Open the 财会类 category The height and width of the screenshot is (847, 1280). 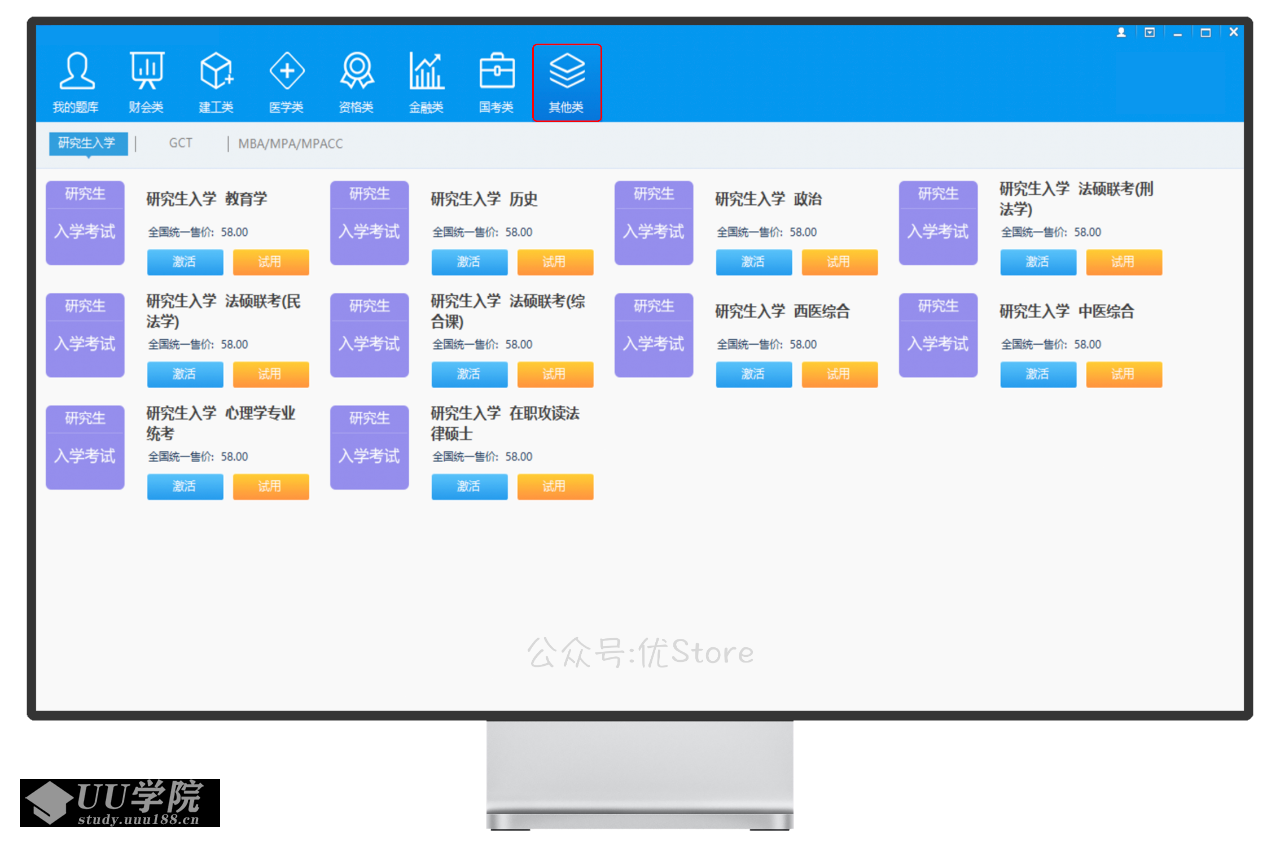click(146, 83)
